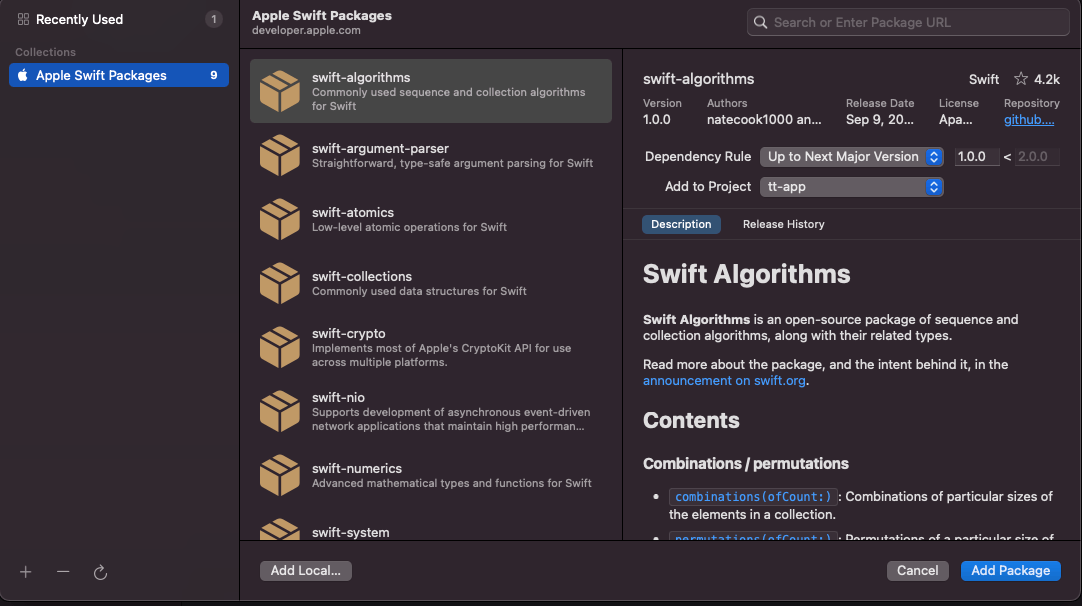Viewport: 1082px width, 606px height.
Task: Refresh collections with the circular arrow icon
Action: tap(100, 572)
